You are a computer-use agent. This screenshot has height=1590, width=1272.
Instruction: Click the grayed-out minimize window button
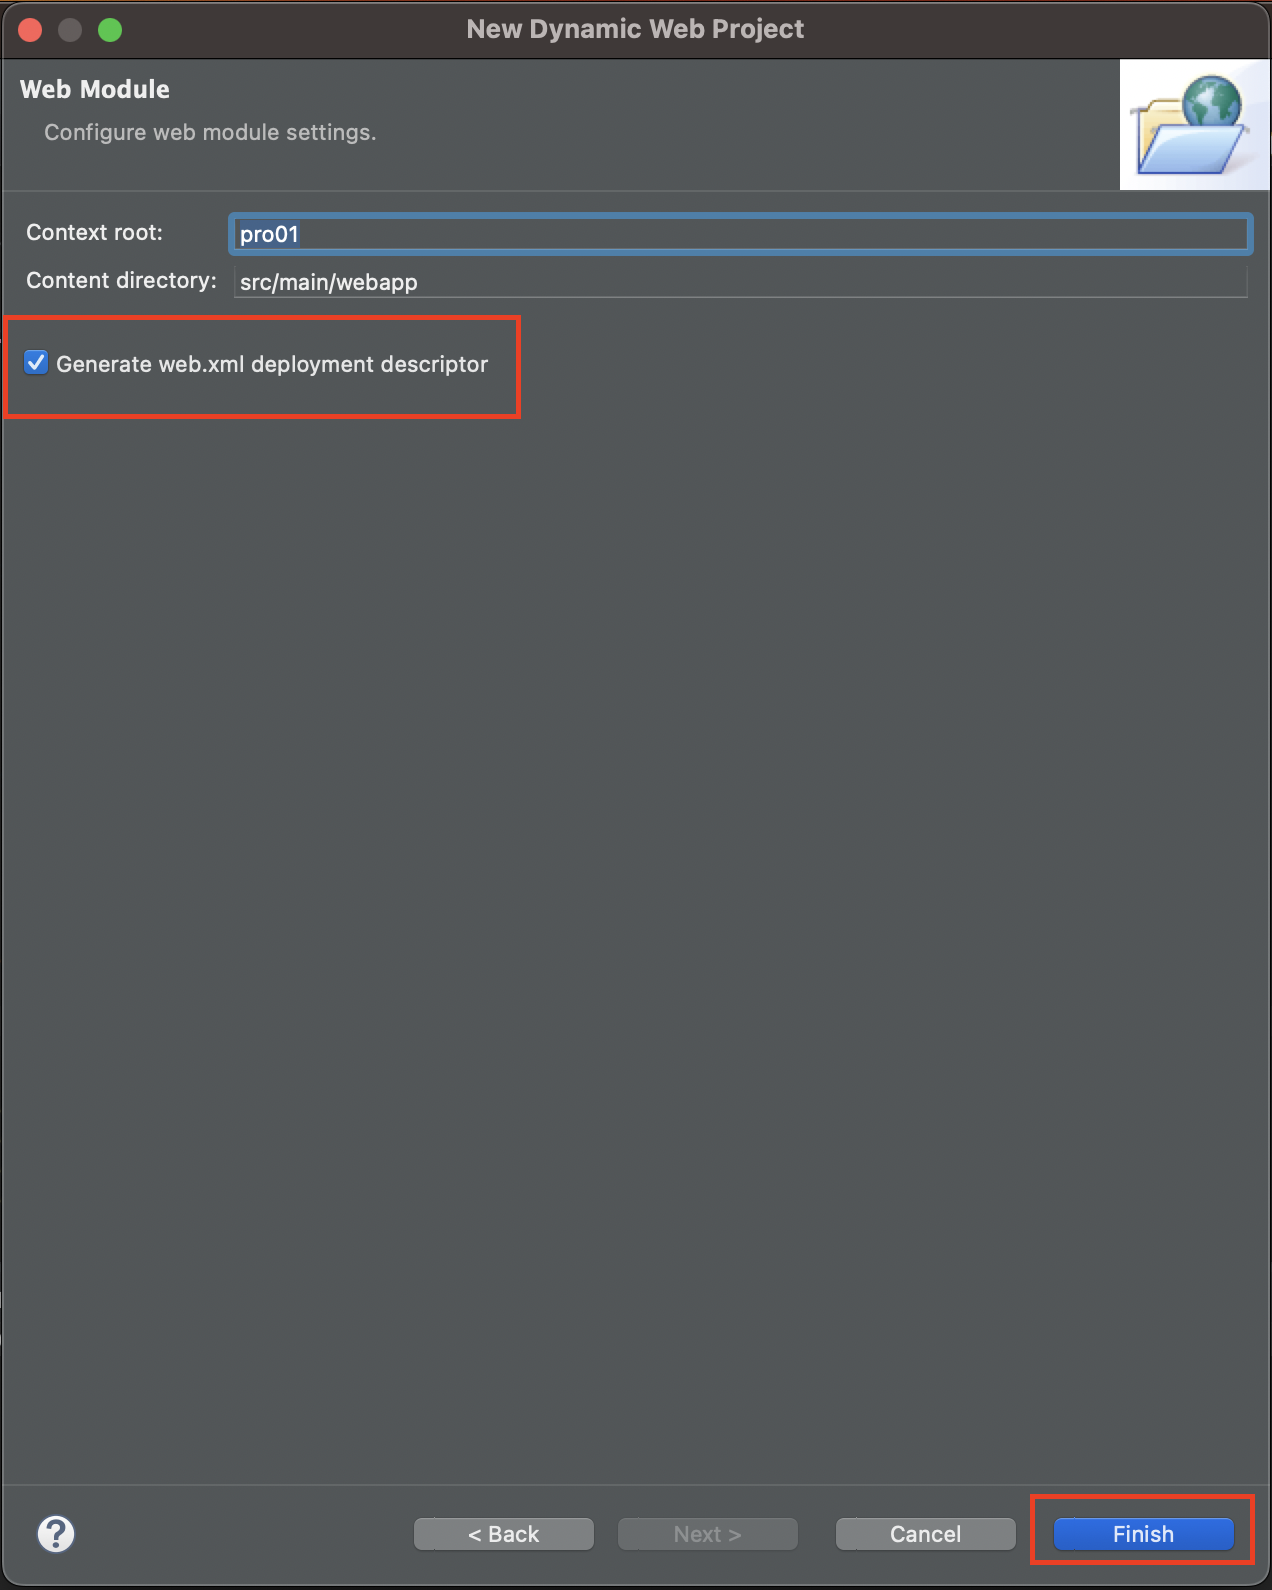[70, 30]
